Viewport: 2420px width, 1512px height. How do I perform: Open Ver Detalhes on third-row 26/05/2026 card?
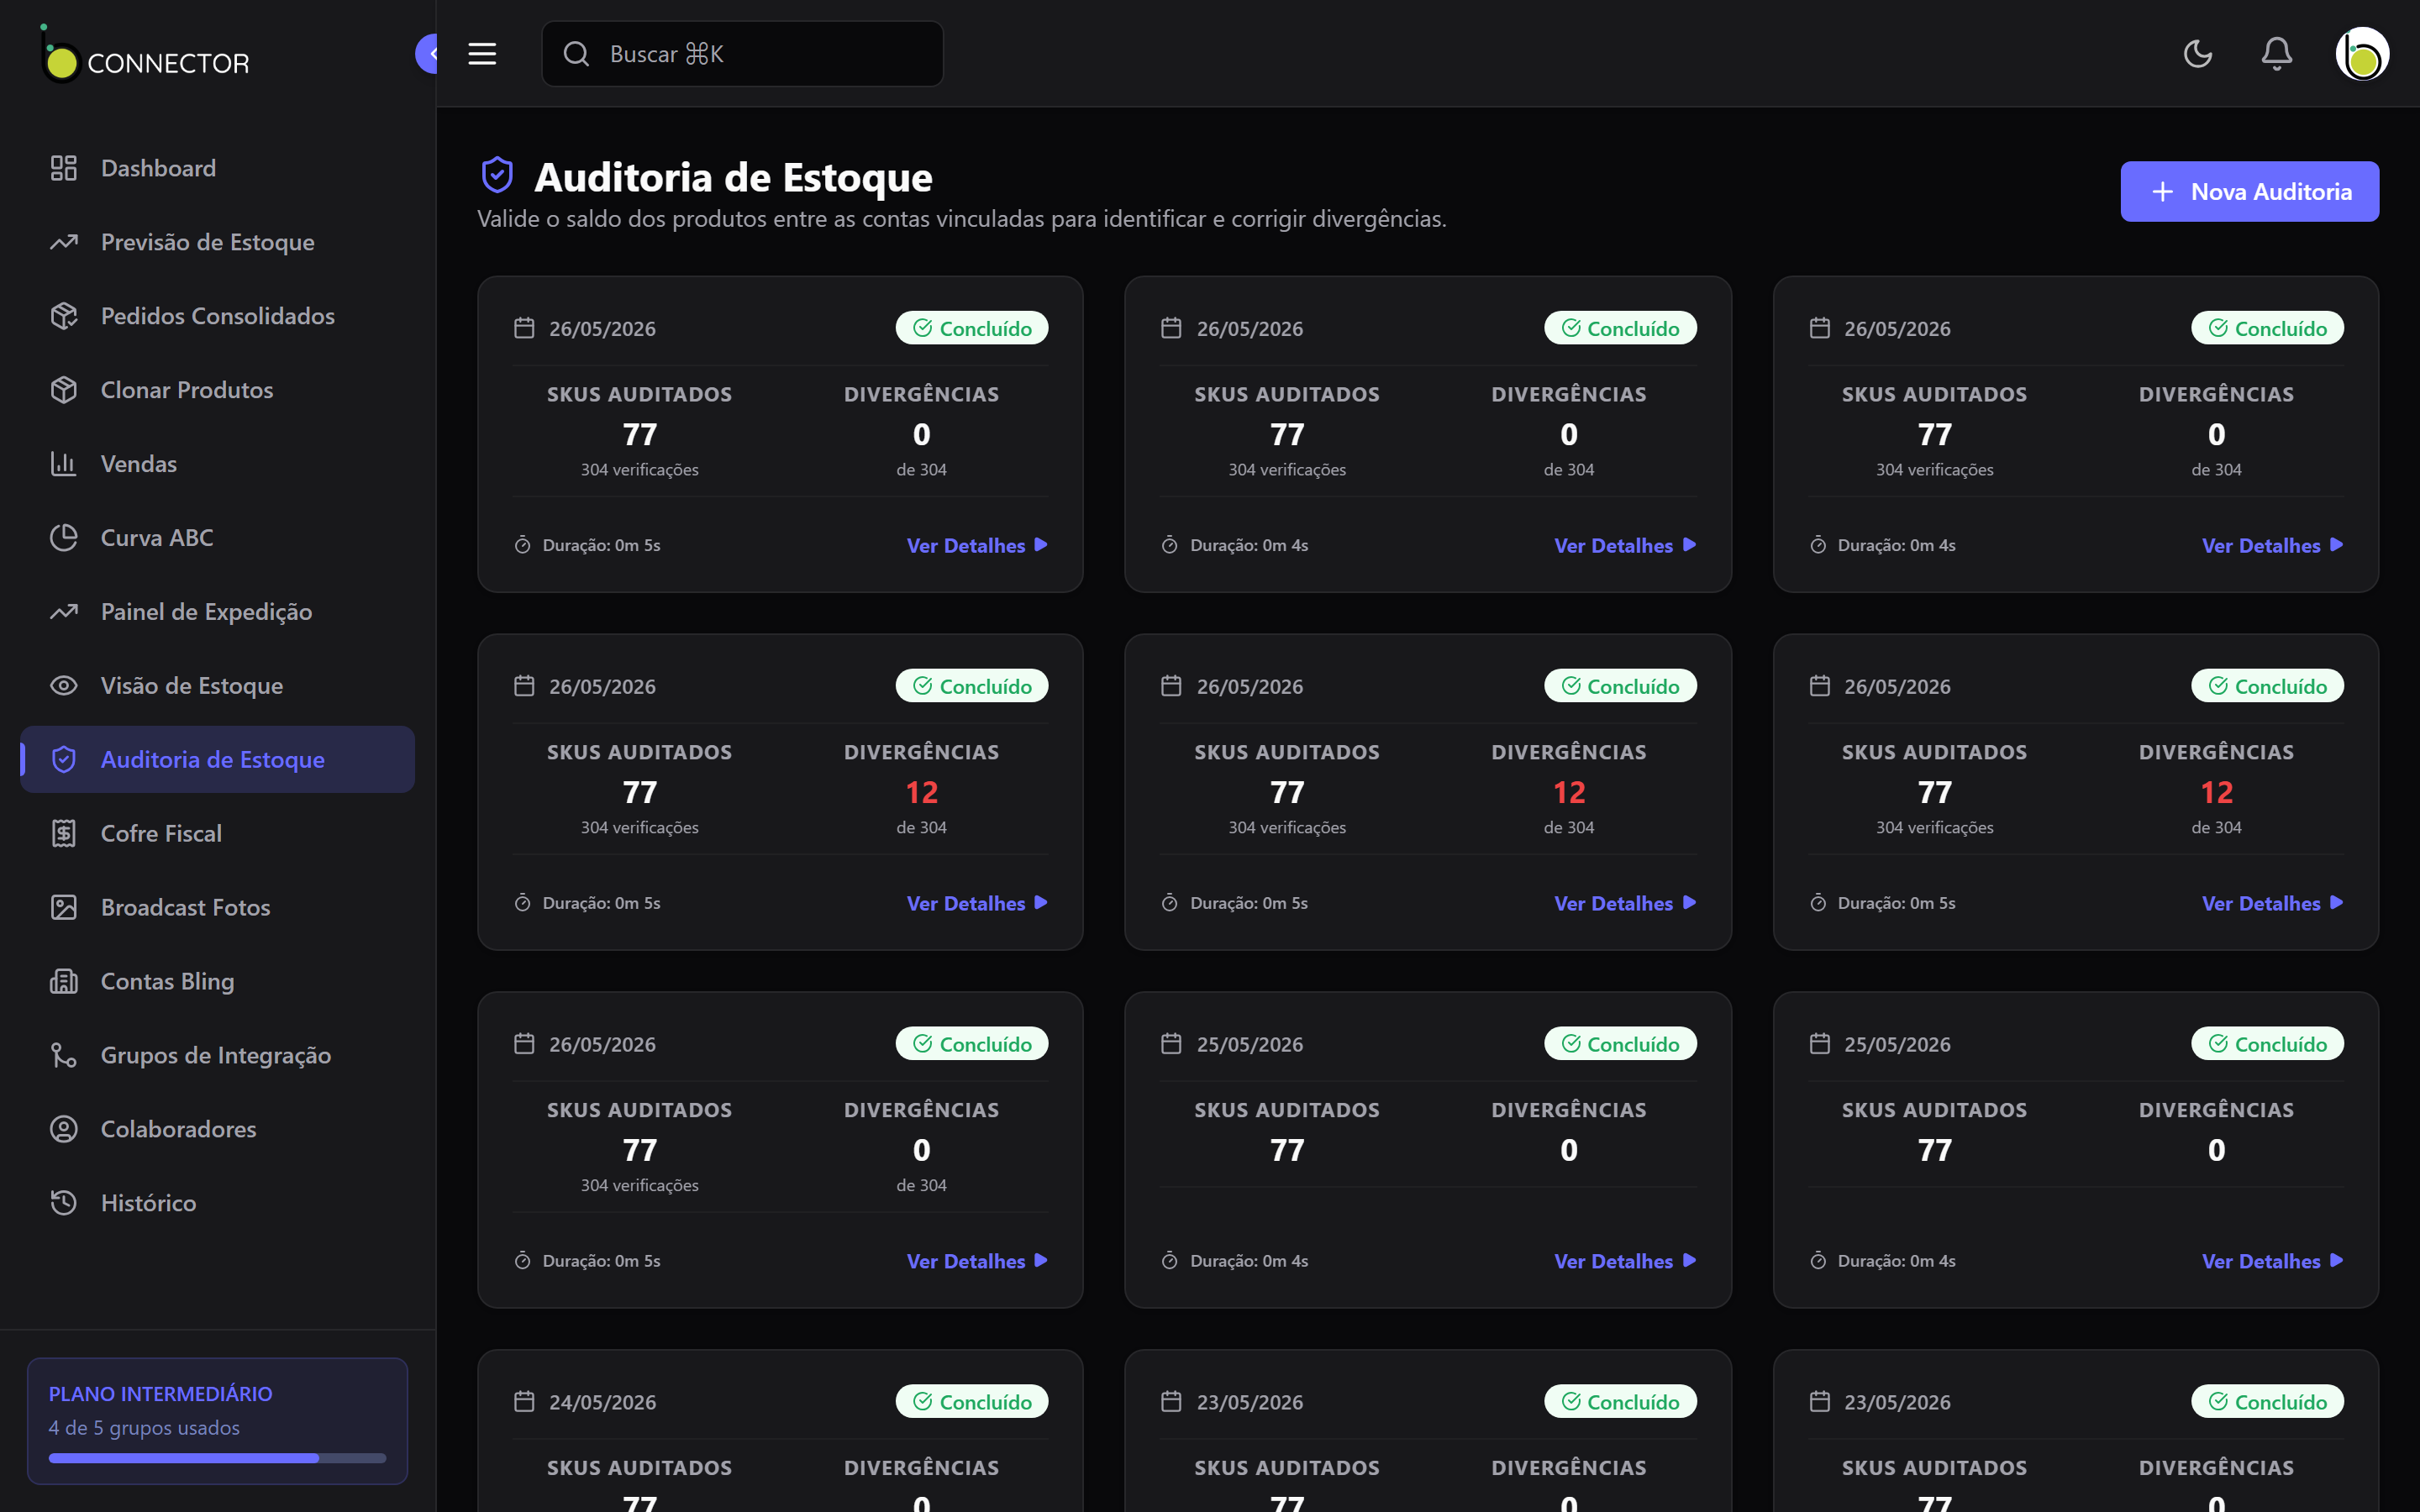pyautogui.click(x=977, y=1262)
